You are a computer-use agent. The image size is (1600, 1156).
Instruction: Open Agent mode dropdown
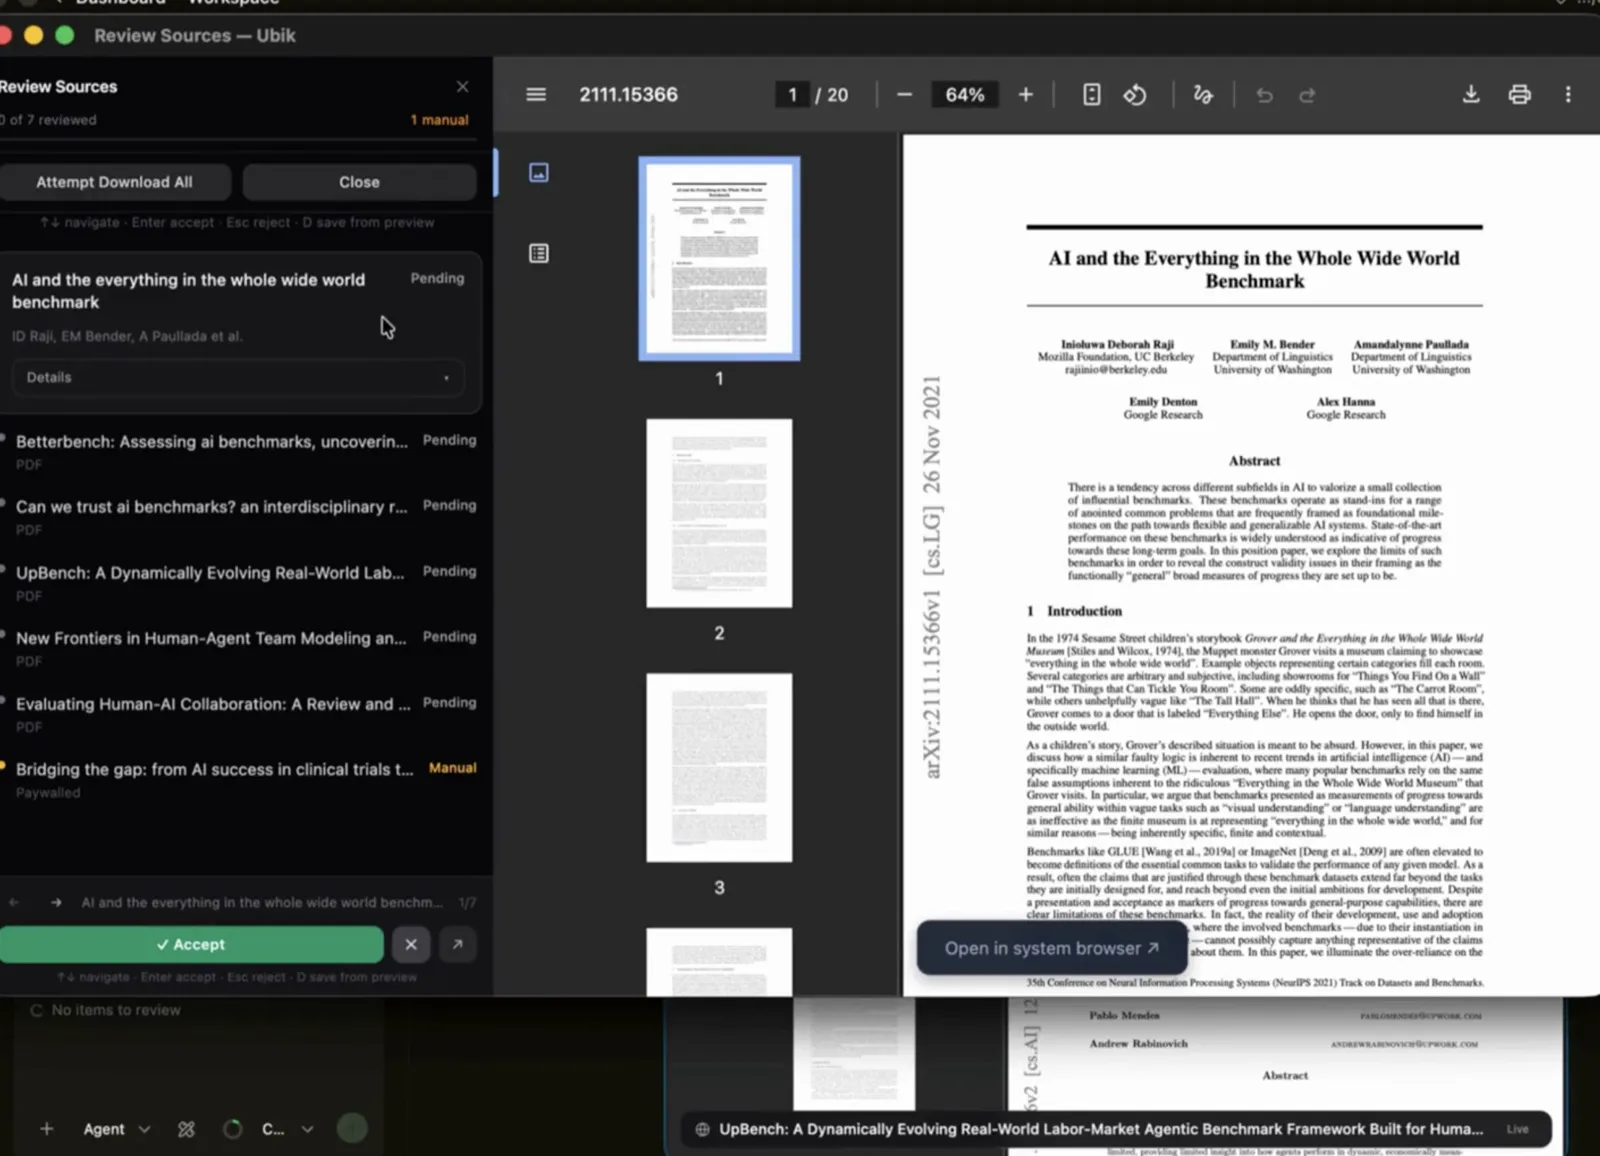coord(116,1129)
